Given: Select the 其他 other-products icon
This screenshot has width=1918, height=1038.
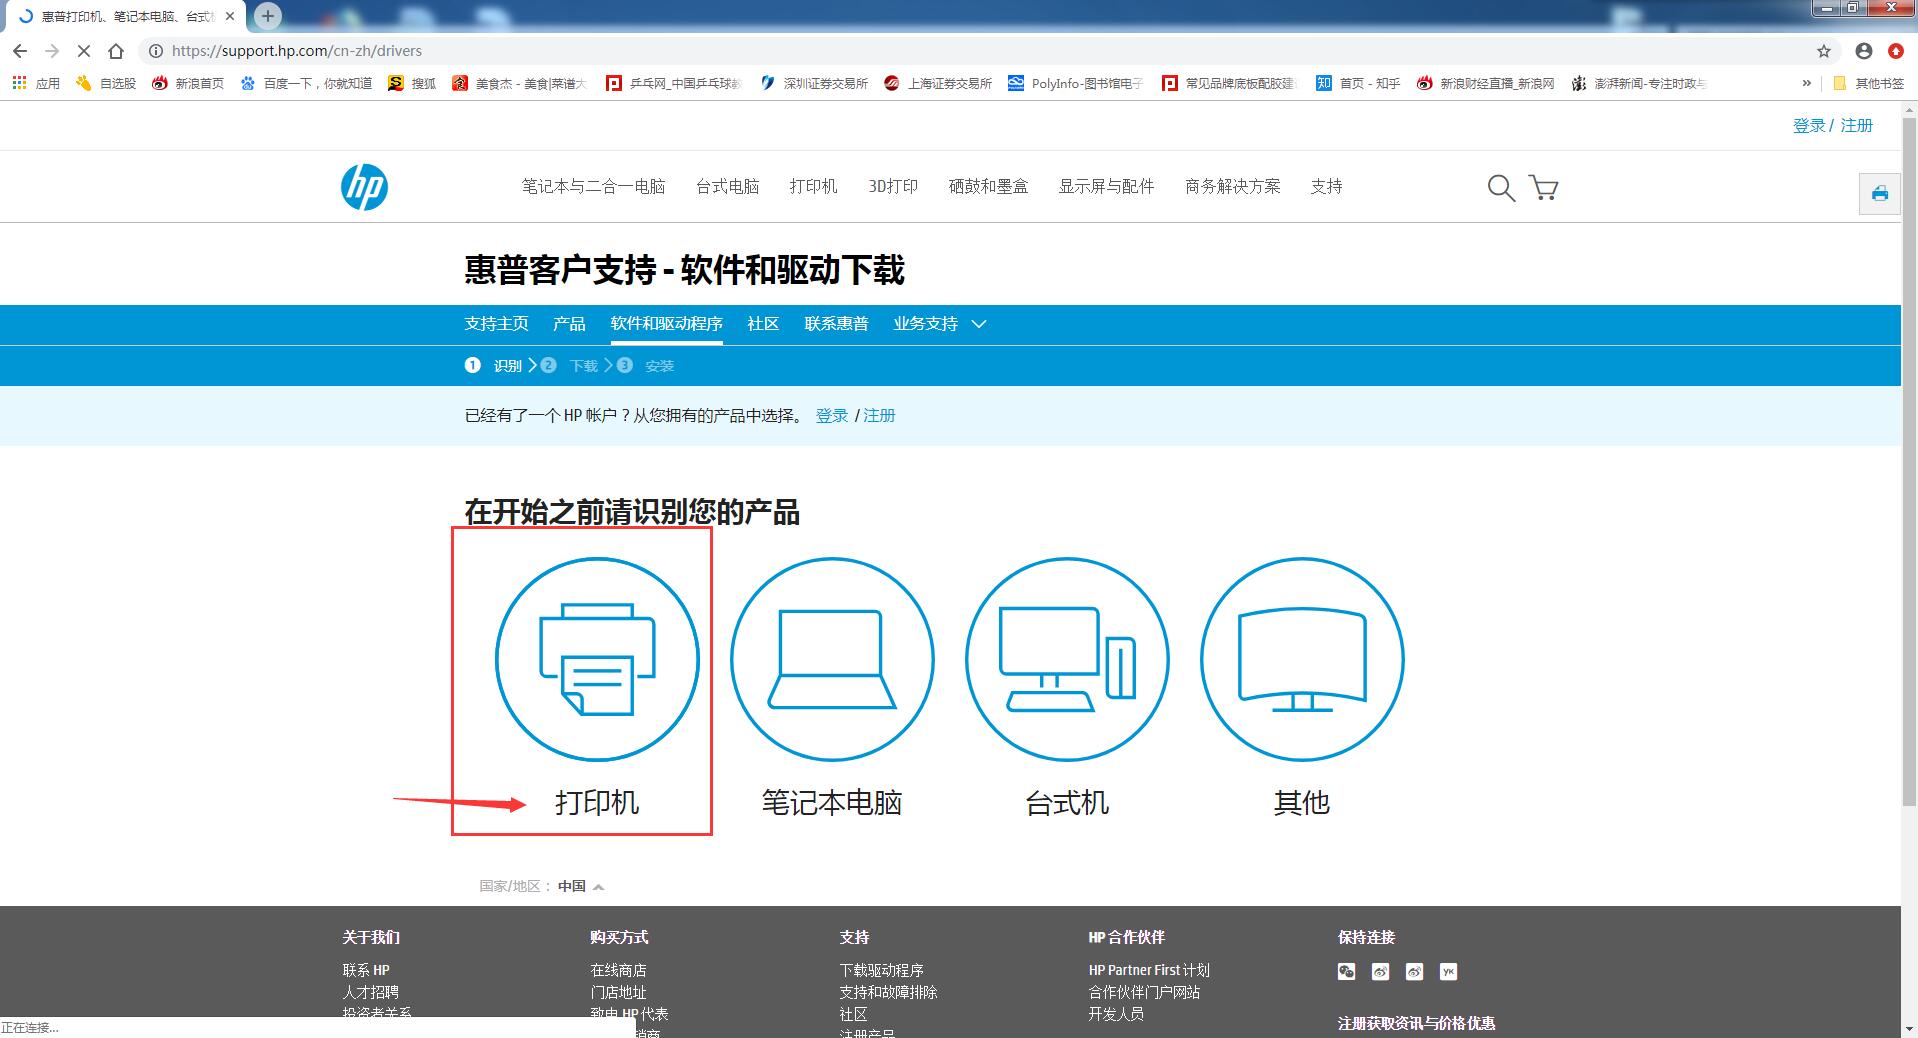Looking at the screenshot, I should coord(1301,660).
